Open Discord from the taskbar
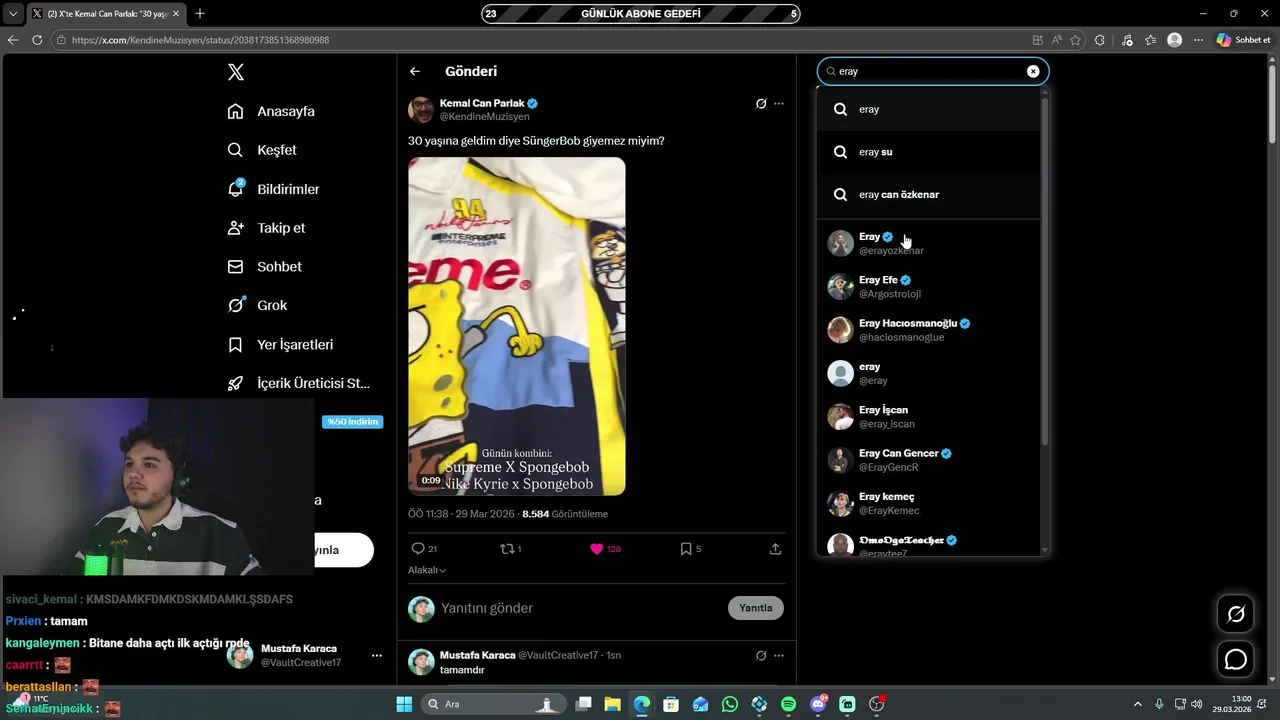Viewport: 1280px width, 720px height. pyautogui.click(x=818, y=704)
